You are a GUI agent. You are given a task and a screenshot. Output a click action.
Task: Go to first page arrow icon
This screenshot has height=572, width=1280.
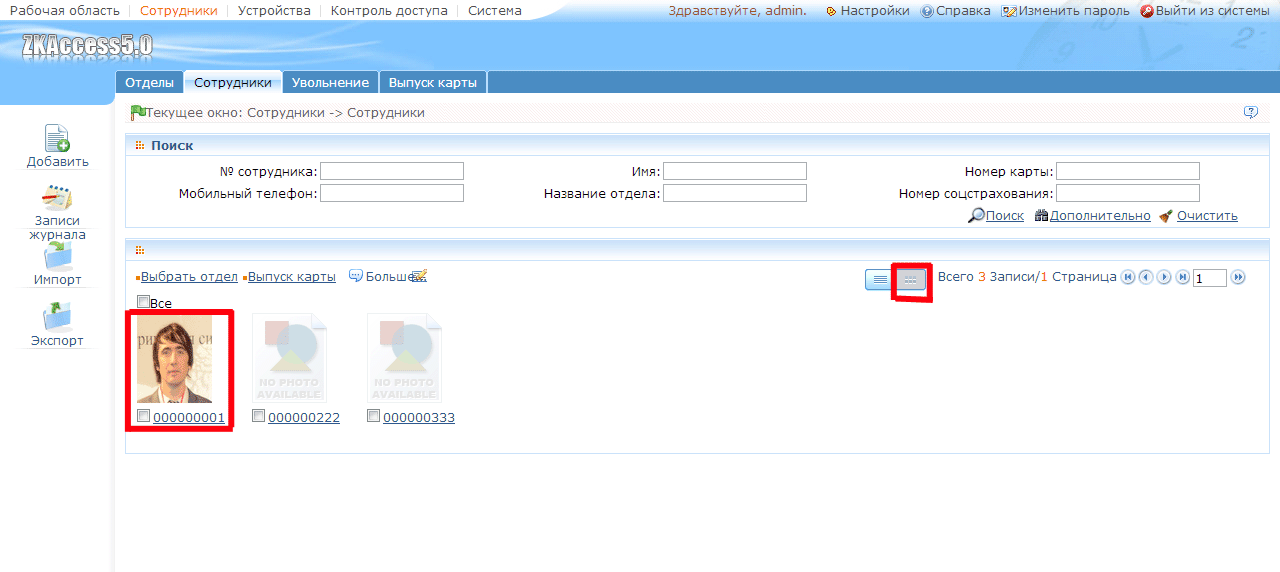(1128, 277)
